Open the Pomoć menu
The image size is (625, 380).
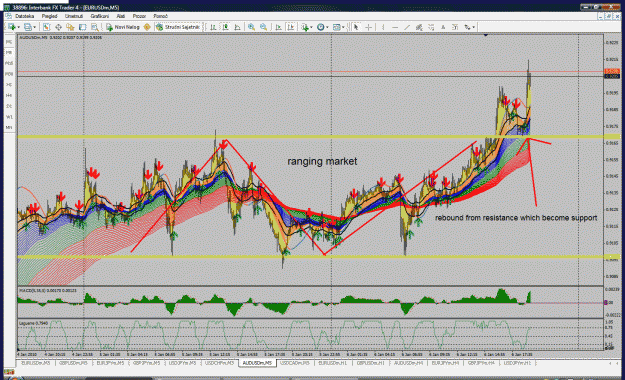pos(161,16)
